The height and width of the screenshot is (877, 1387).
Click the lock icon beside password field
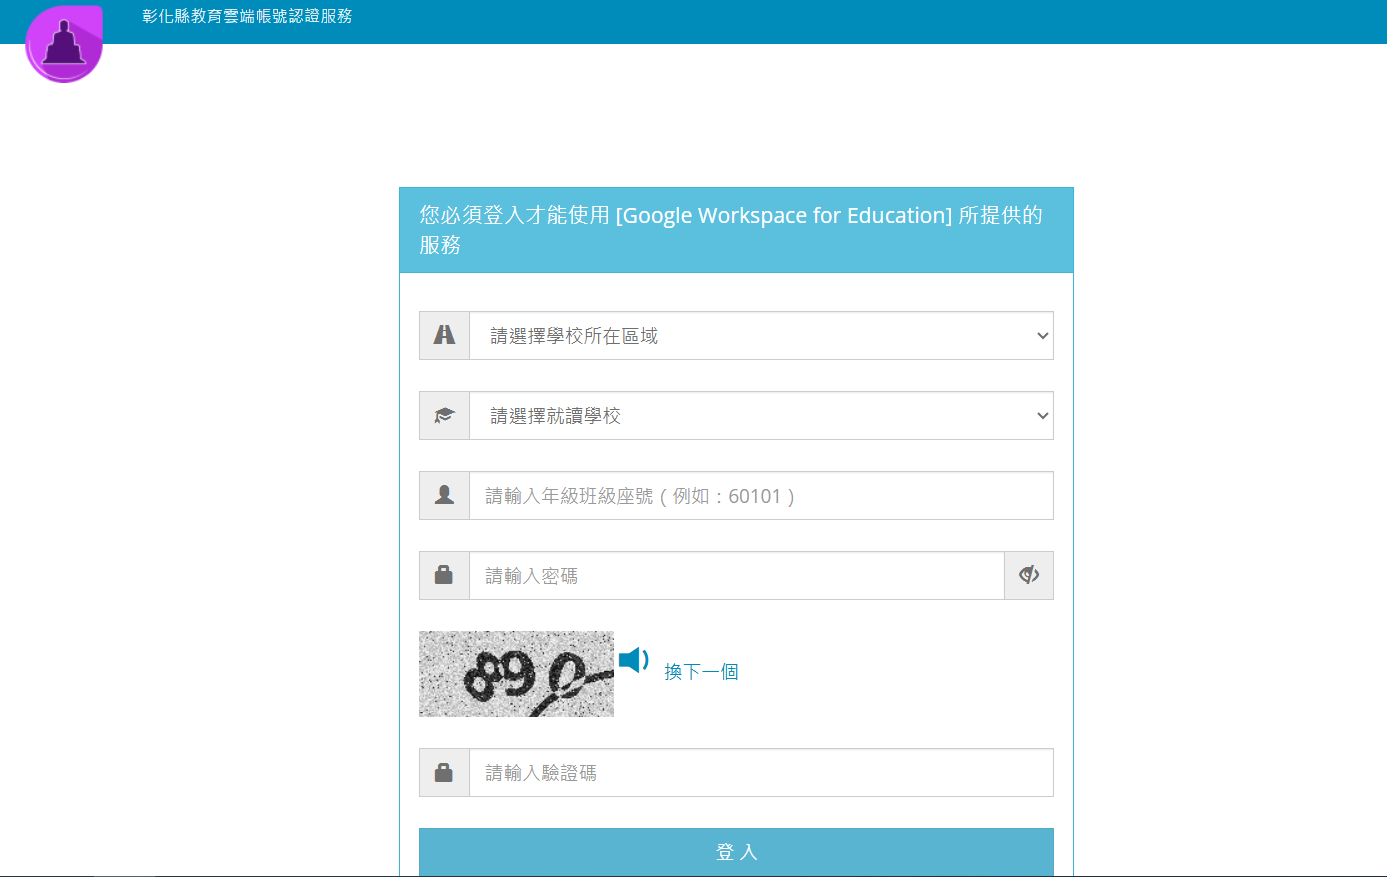(x=444, y=575)
